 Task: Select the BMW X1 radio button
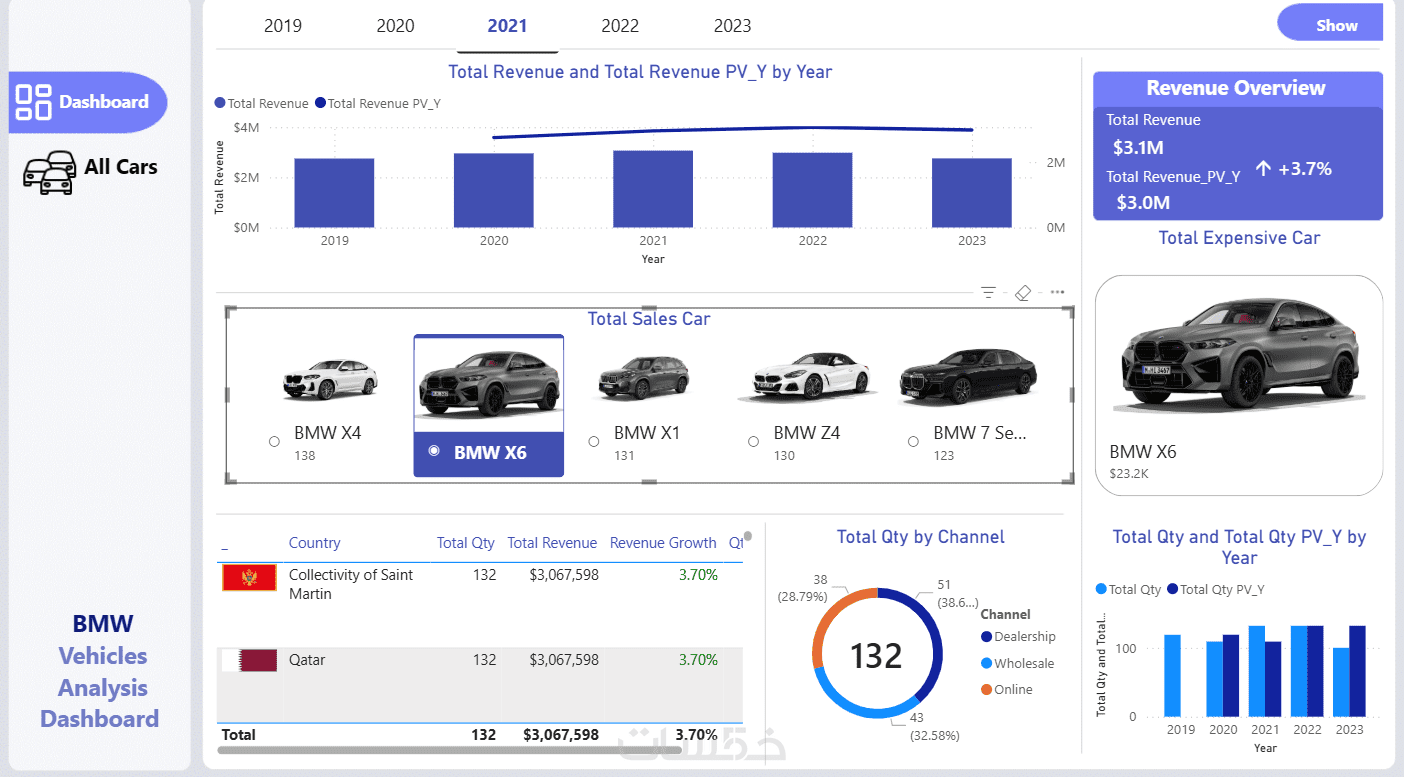[x=594, y=442]
